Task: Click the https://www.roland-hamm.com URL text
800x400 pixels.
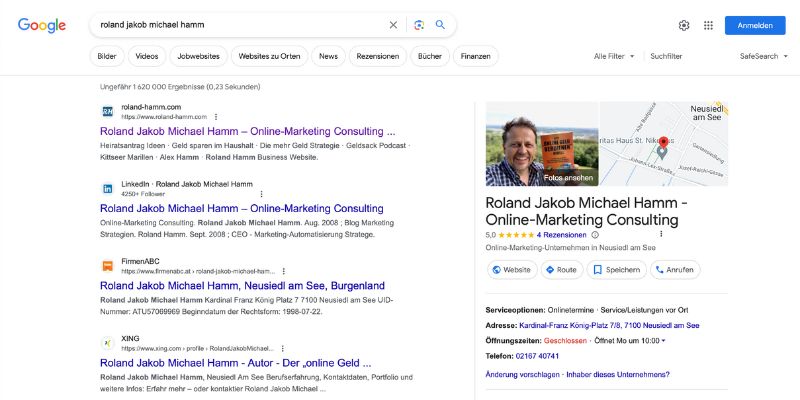Action: point(164,117)
